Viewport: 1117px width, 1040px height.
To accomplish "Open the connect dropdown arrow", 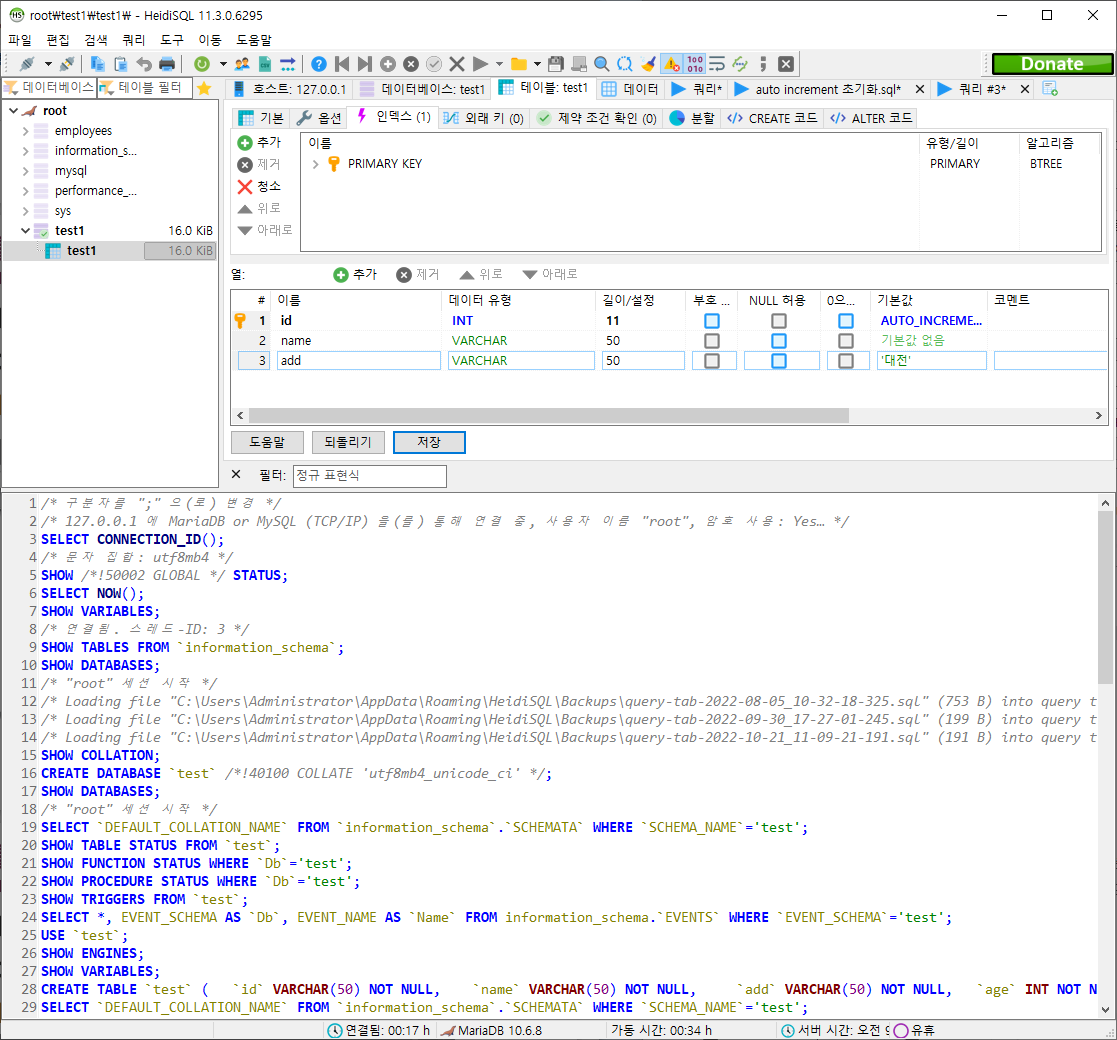I will (x=48, y=64).
